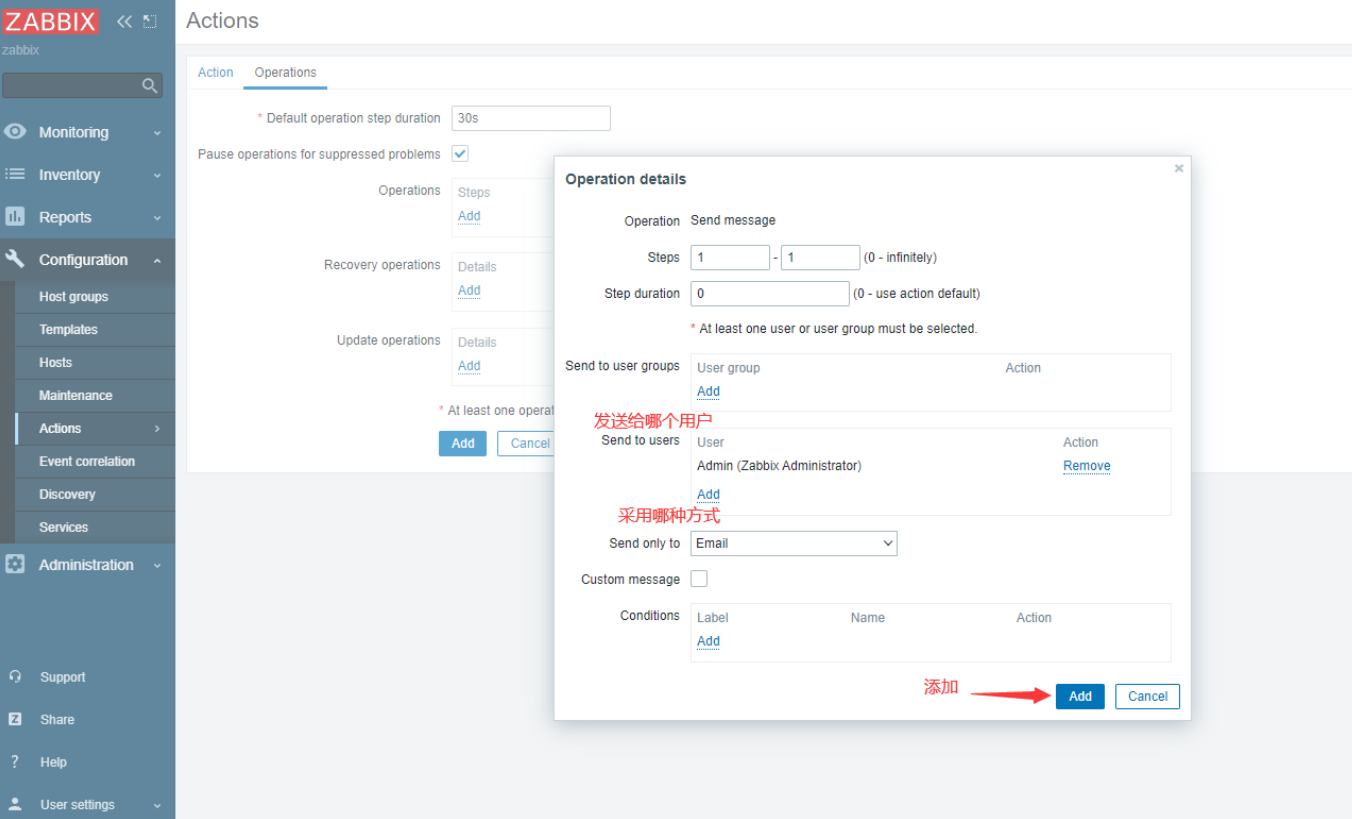Viewport: 1352px width, 819px height.
Task: Switch to the Action tab
Action: coord(215,72)
